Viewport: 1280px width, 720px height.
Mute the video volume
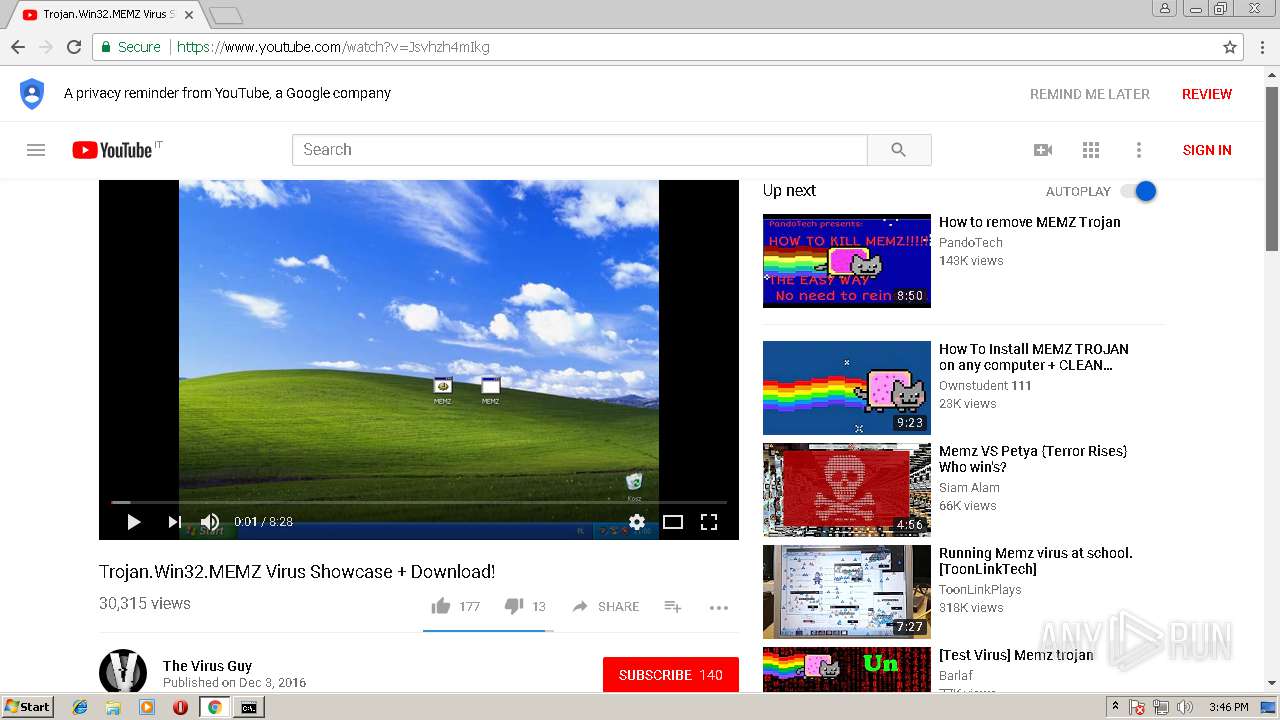click(210, 522)
